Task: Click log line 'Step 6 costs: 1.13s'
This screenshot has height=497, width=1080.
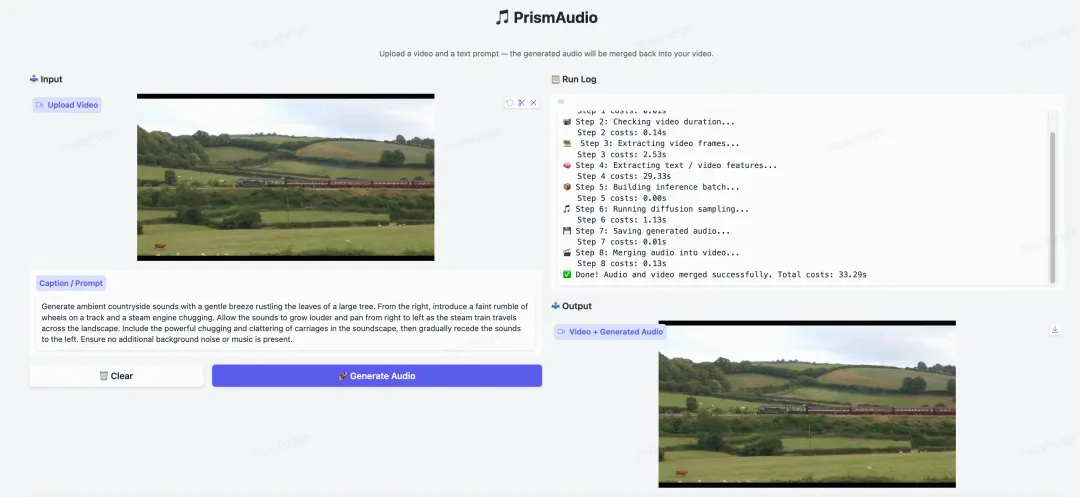Action: (622, 220)
